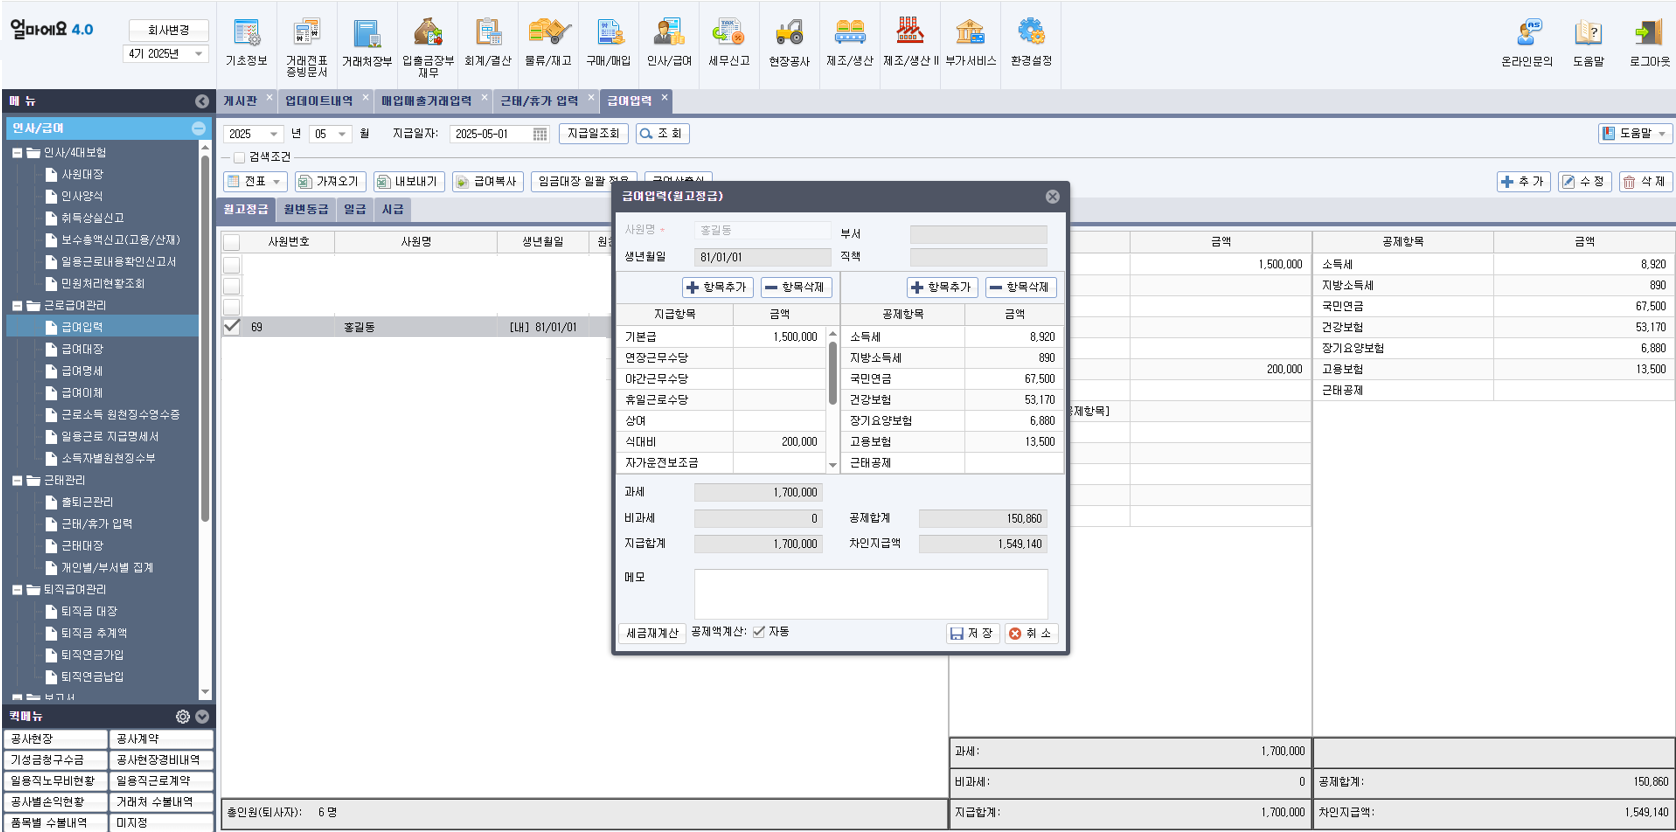Click the 저장 button in the dialog
Viewport: 1676px width, 832px height.
(x=972, y=633)
